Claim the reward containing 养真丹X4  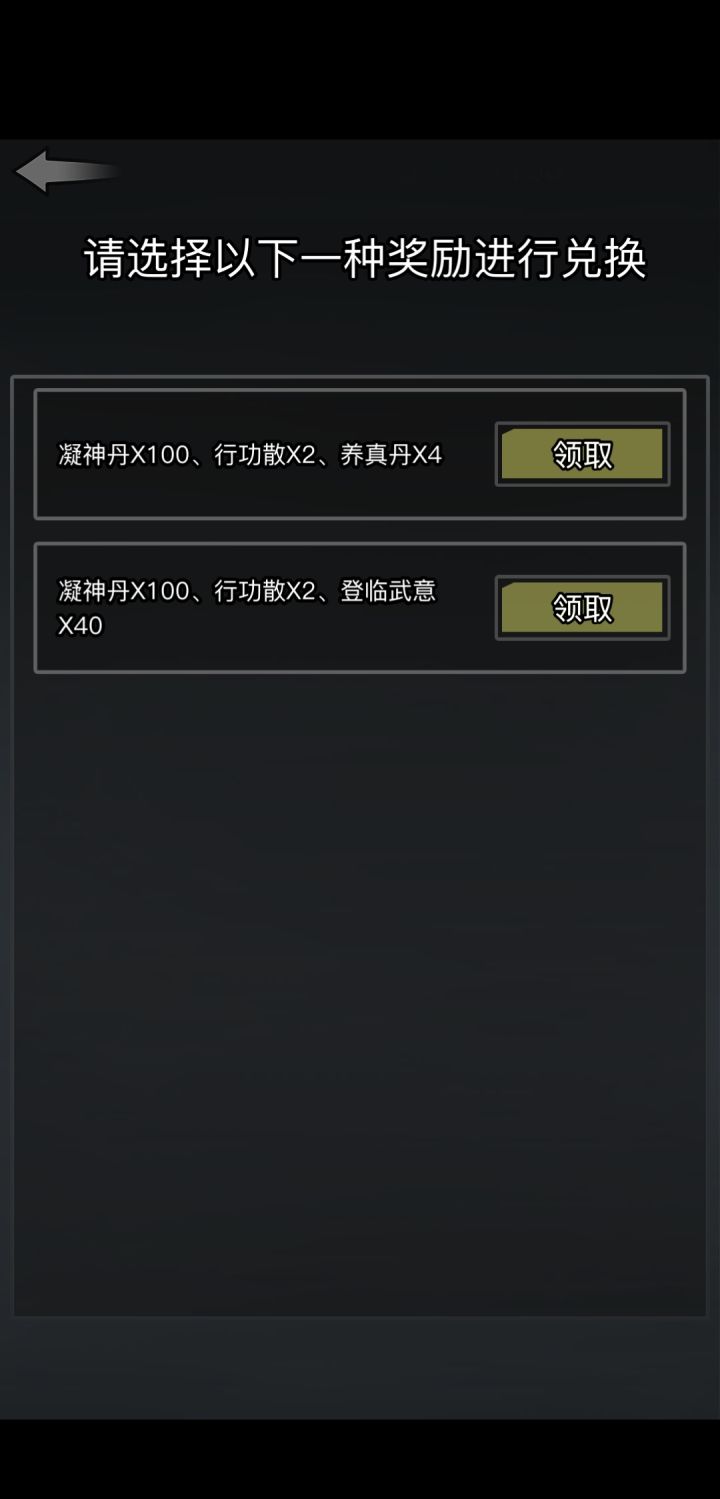582,455
